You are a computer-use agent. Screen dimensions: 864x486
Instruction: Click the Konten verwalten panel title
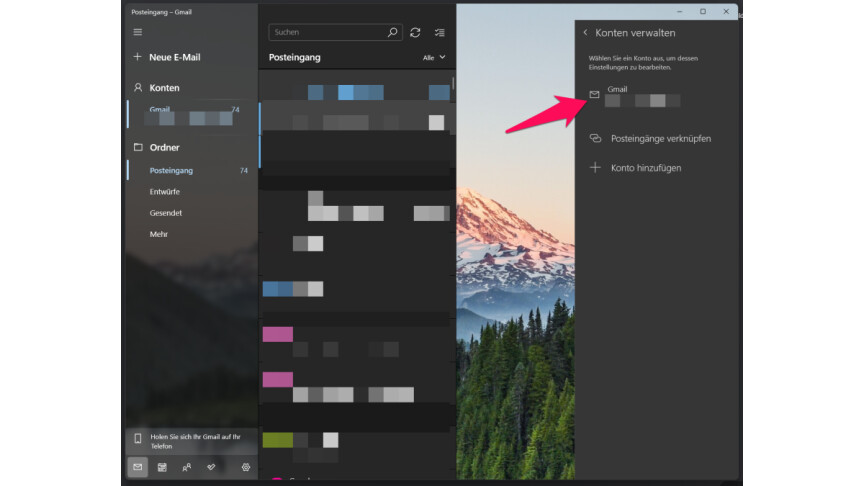tap(635, 33)
